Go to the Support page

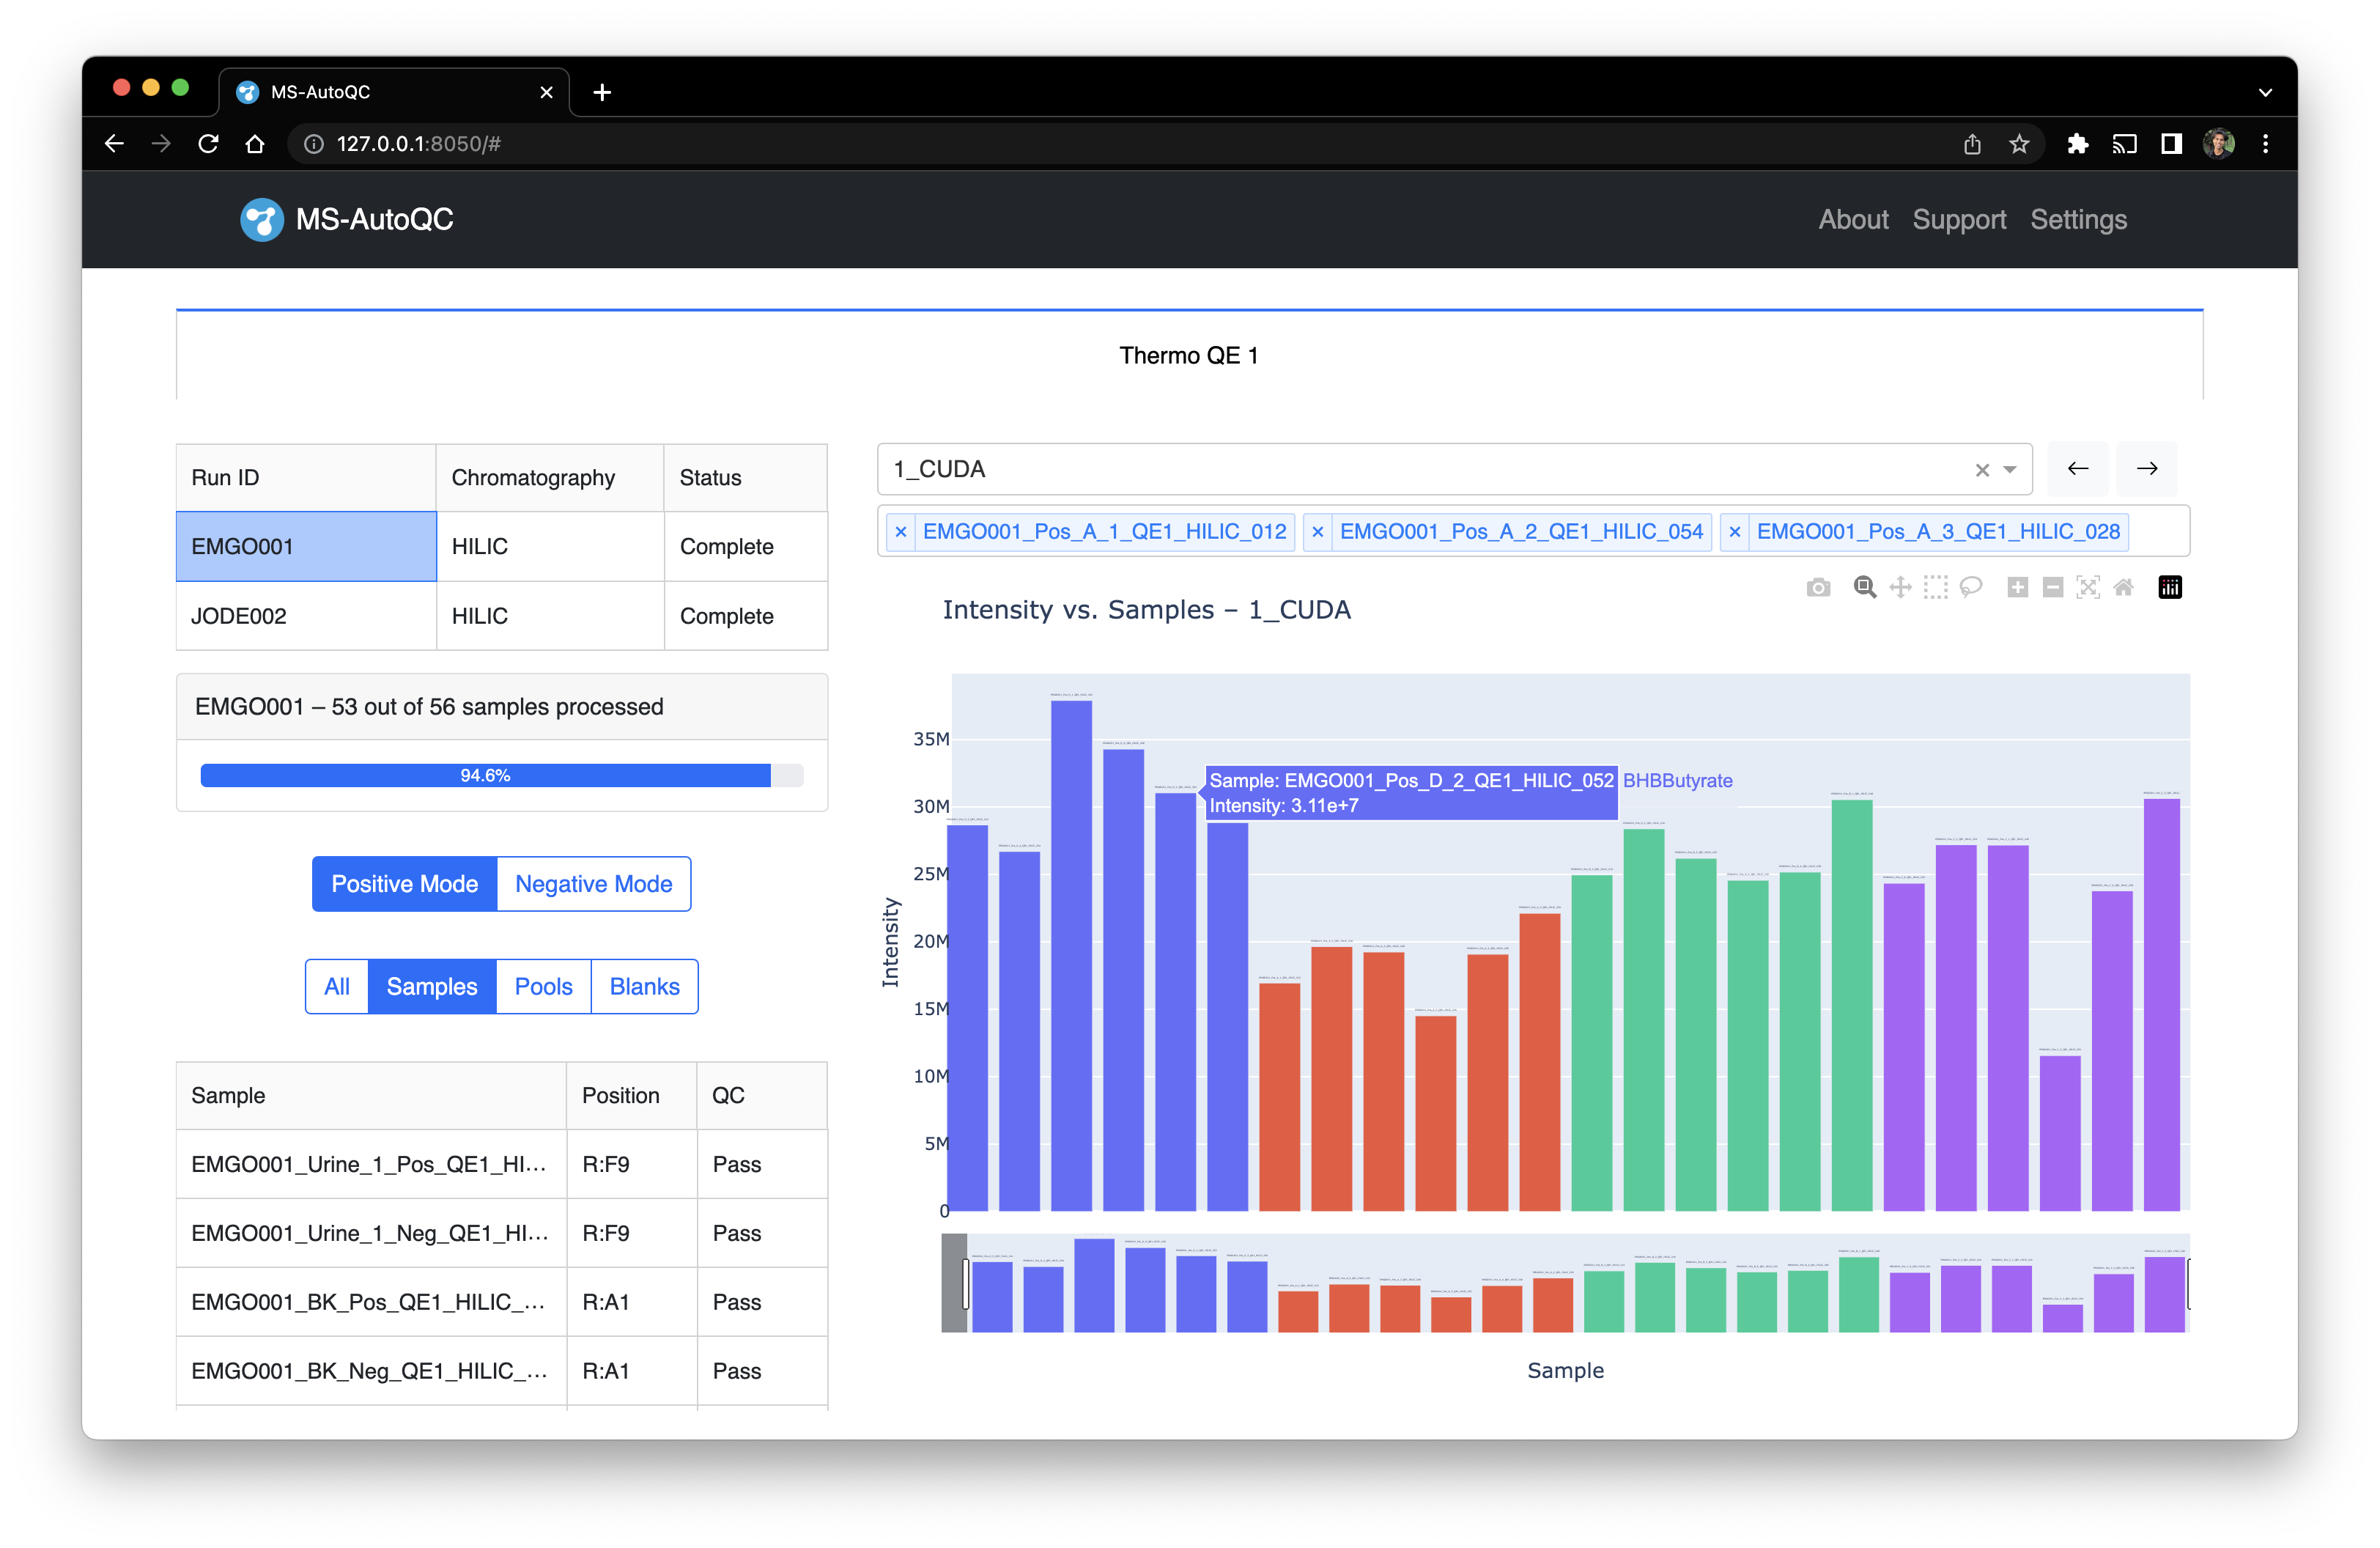(x=1959, y=219)
